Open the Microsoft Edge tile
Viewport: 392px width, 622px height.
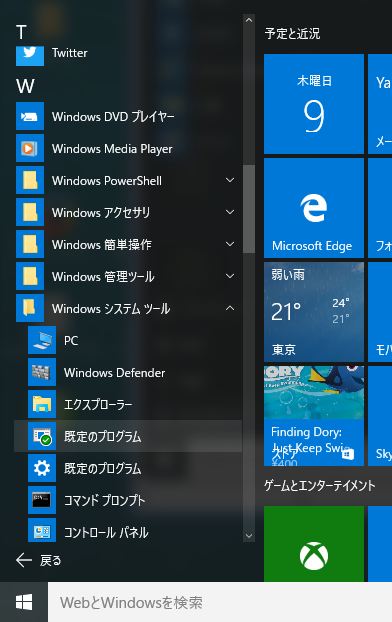click(x=314, y=208)
